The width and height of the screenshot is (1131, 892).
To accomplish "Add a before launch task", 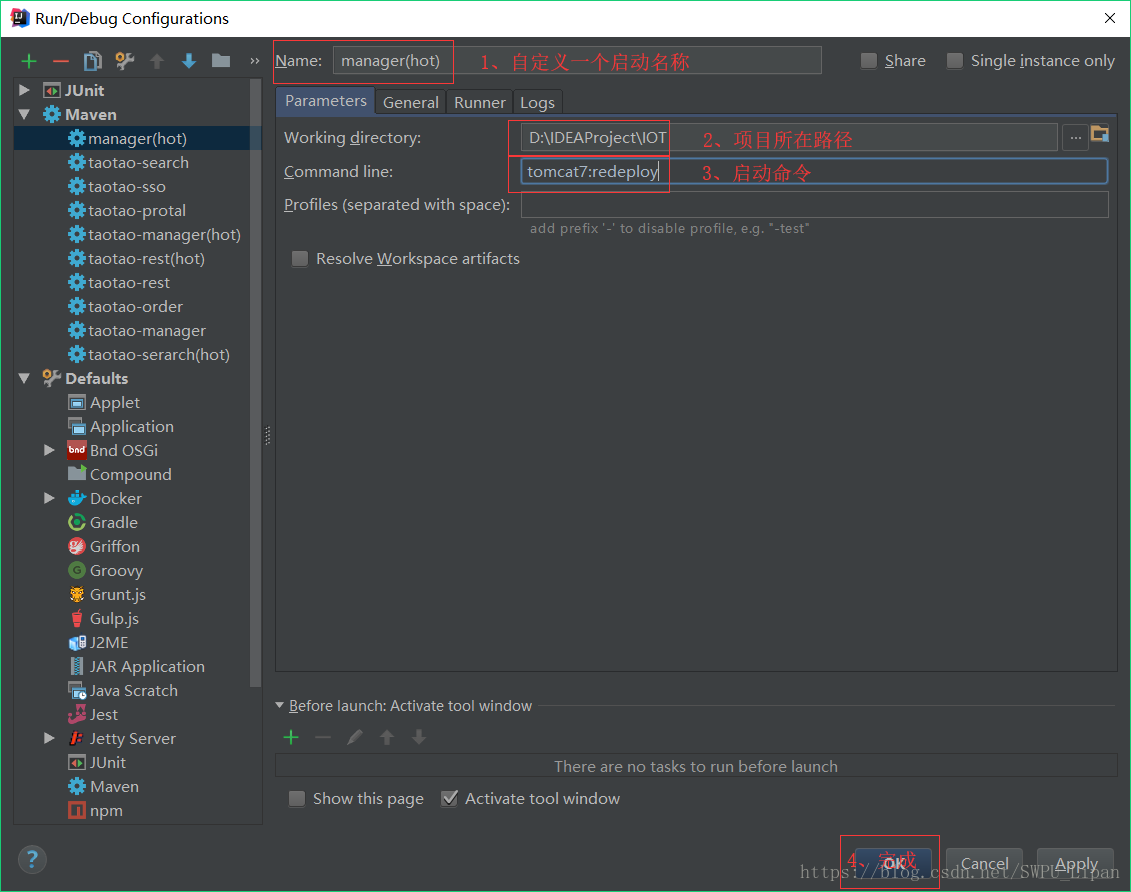I will [x=291, y=737].
